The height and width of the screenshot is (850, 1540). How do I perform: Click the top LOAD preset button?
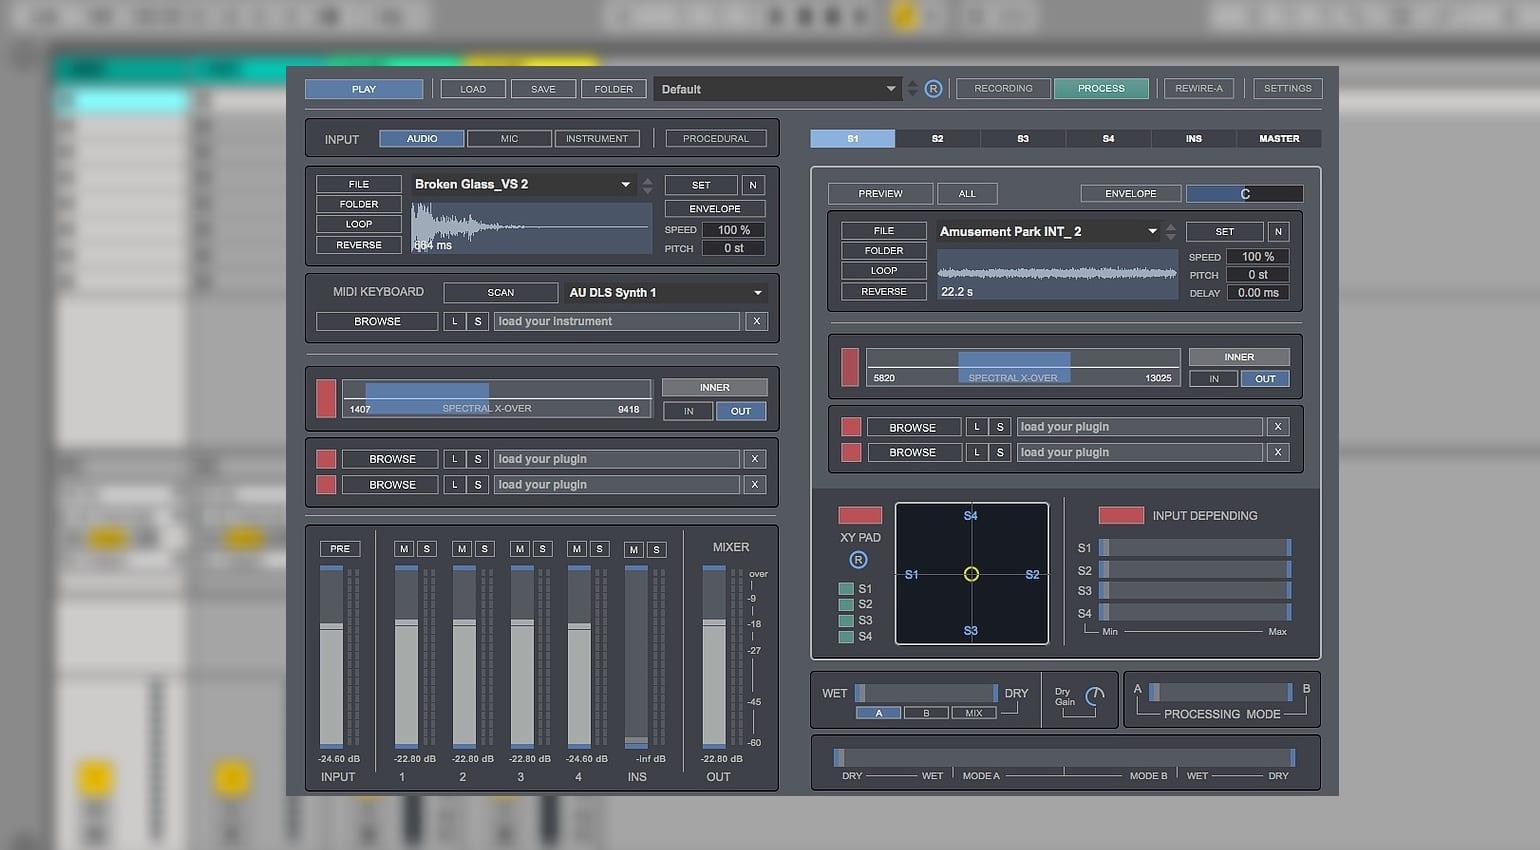(x=473, y=89)
